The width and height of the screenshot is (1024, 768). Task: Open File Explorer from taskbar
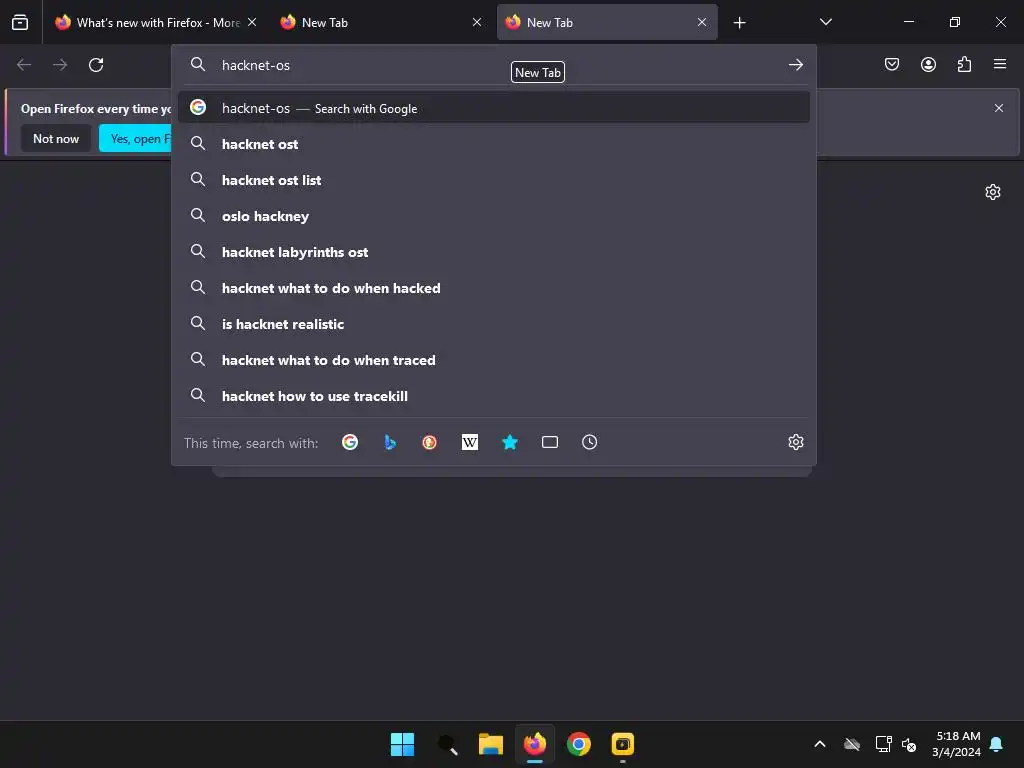[x=490, y=744]
